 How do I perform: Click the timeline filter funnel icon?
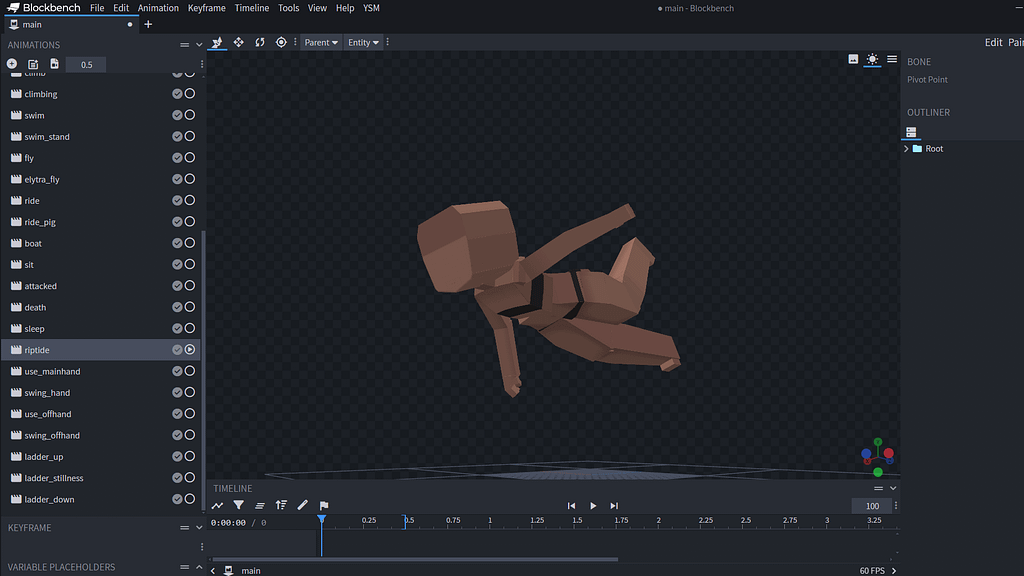[x=238, y=505]
